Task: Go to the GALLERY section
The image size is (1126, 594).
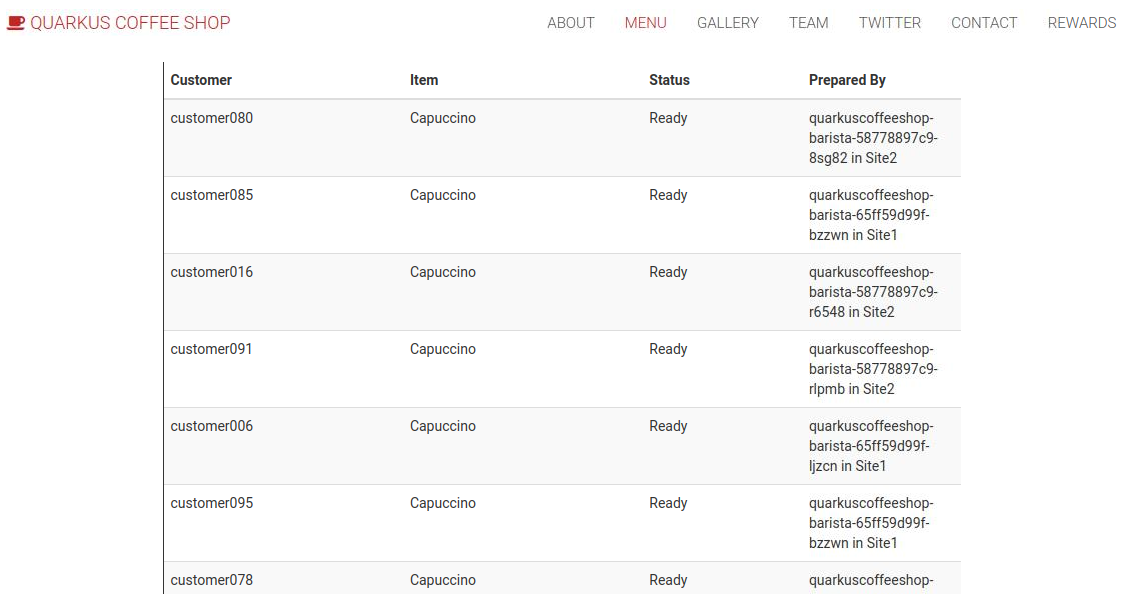Action: pos(727,22)
